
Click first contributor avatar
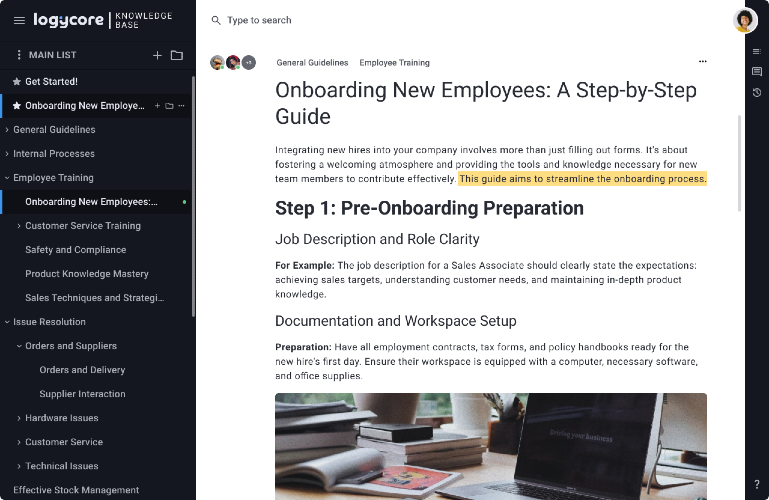[217, 63]
